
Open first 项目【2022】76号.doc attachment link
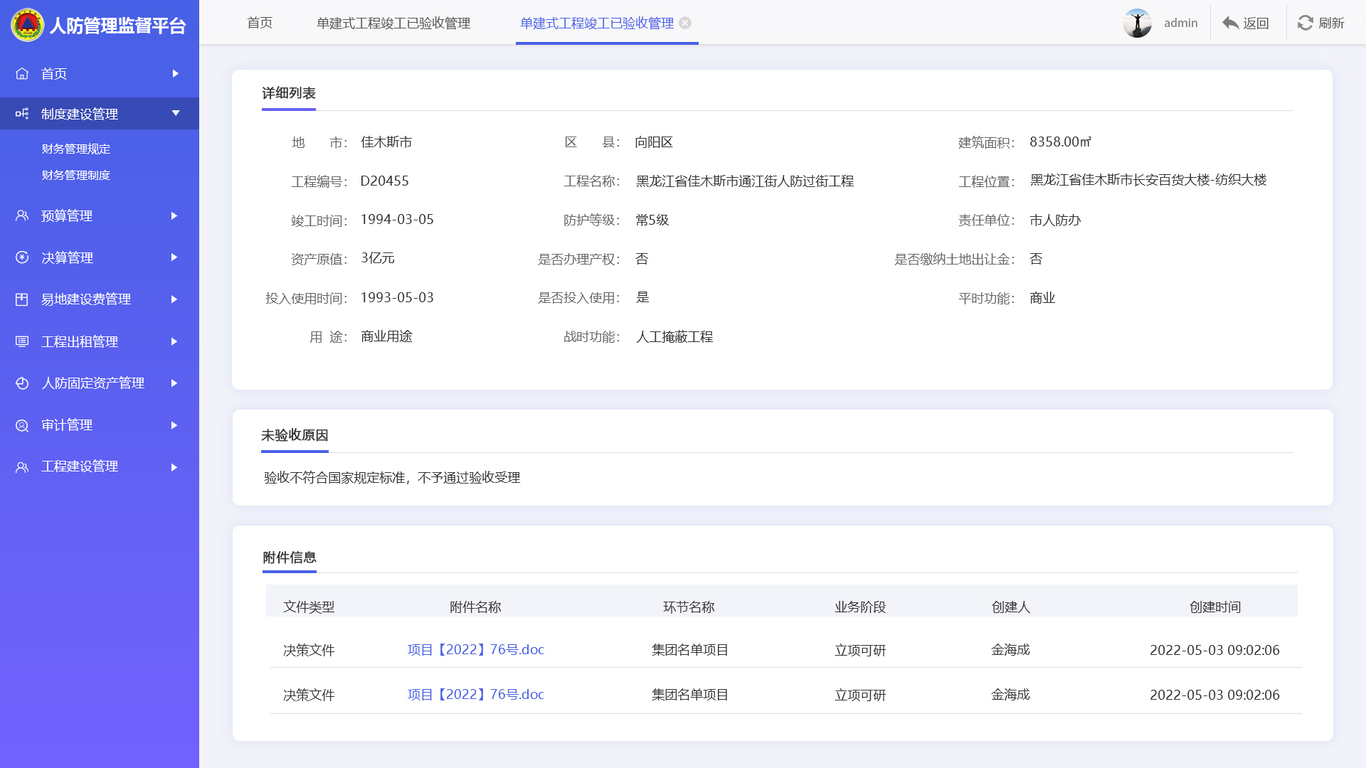click(x=476, y=650)
